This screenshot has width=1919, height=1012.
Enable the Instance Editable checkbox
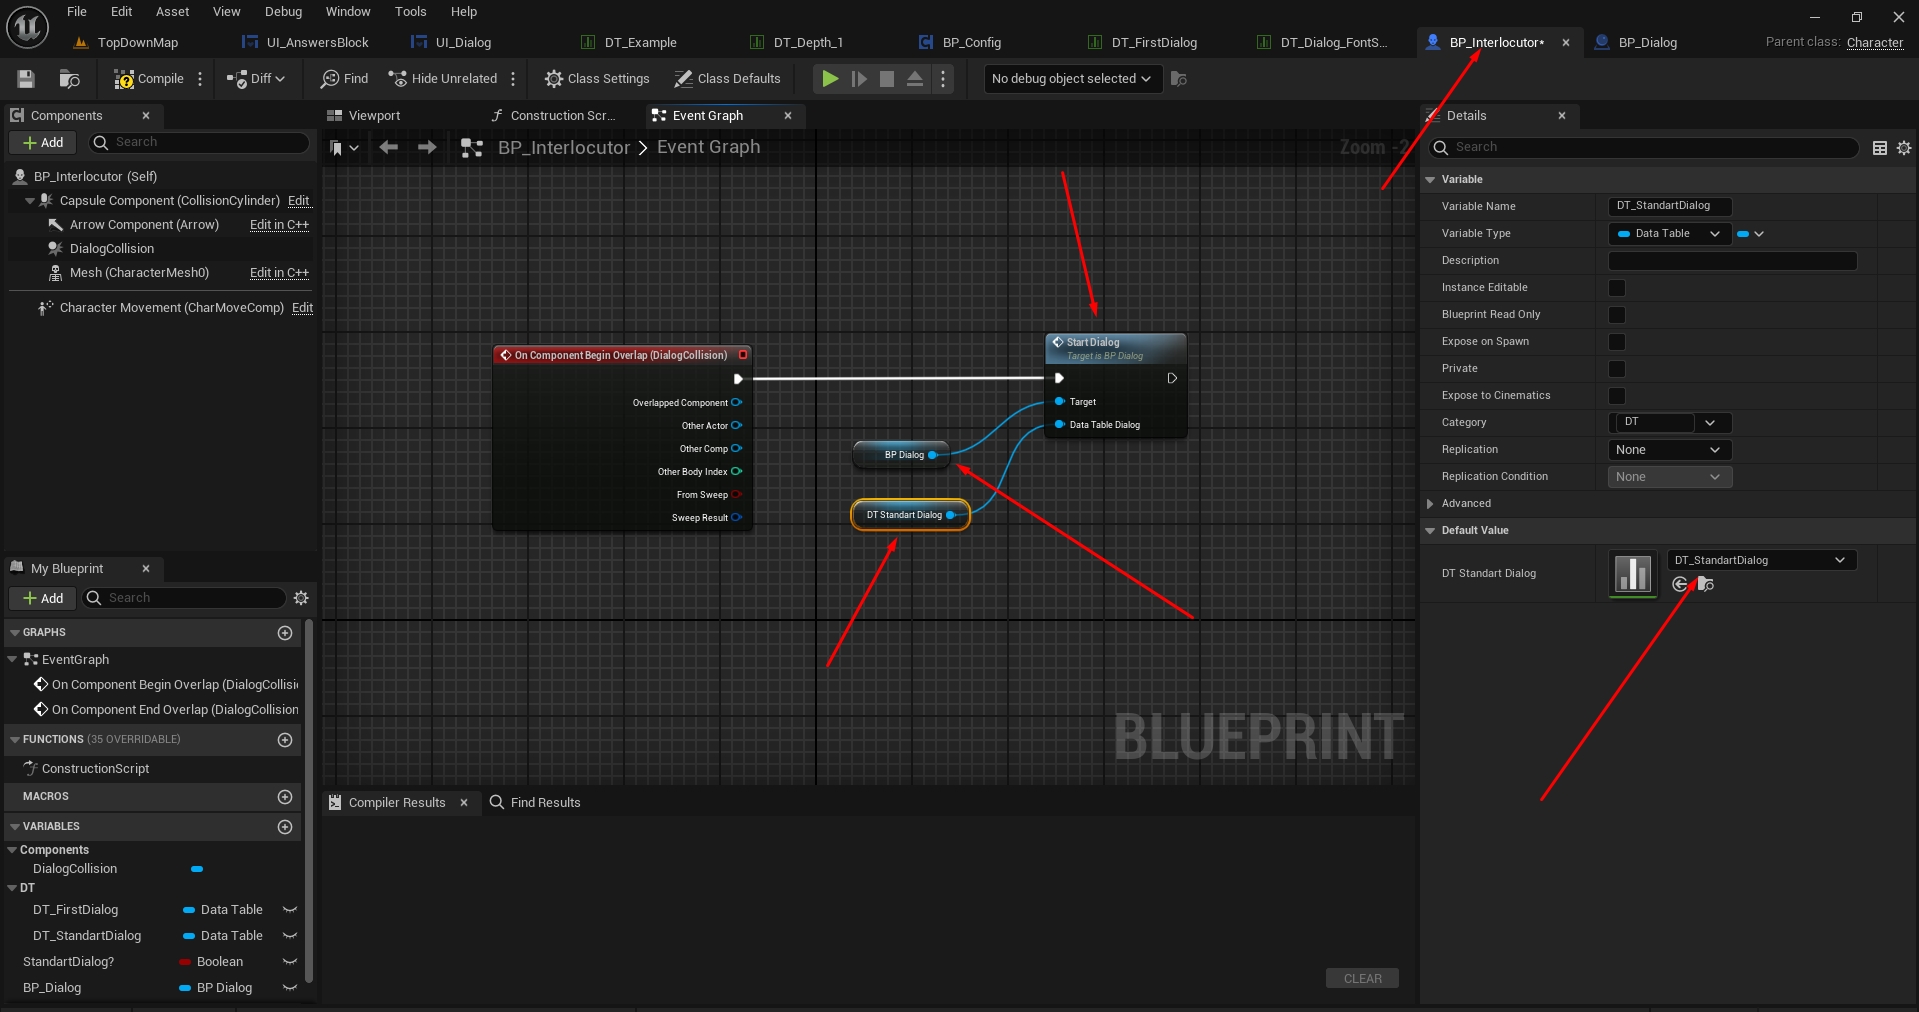click(1616, 288)
